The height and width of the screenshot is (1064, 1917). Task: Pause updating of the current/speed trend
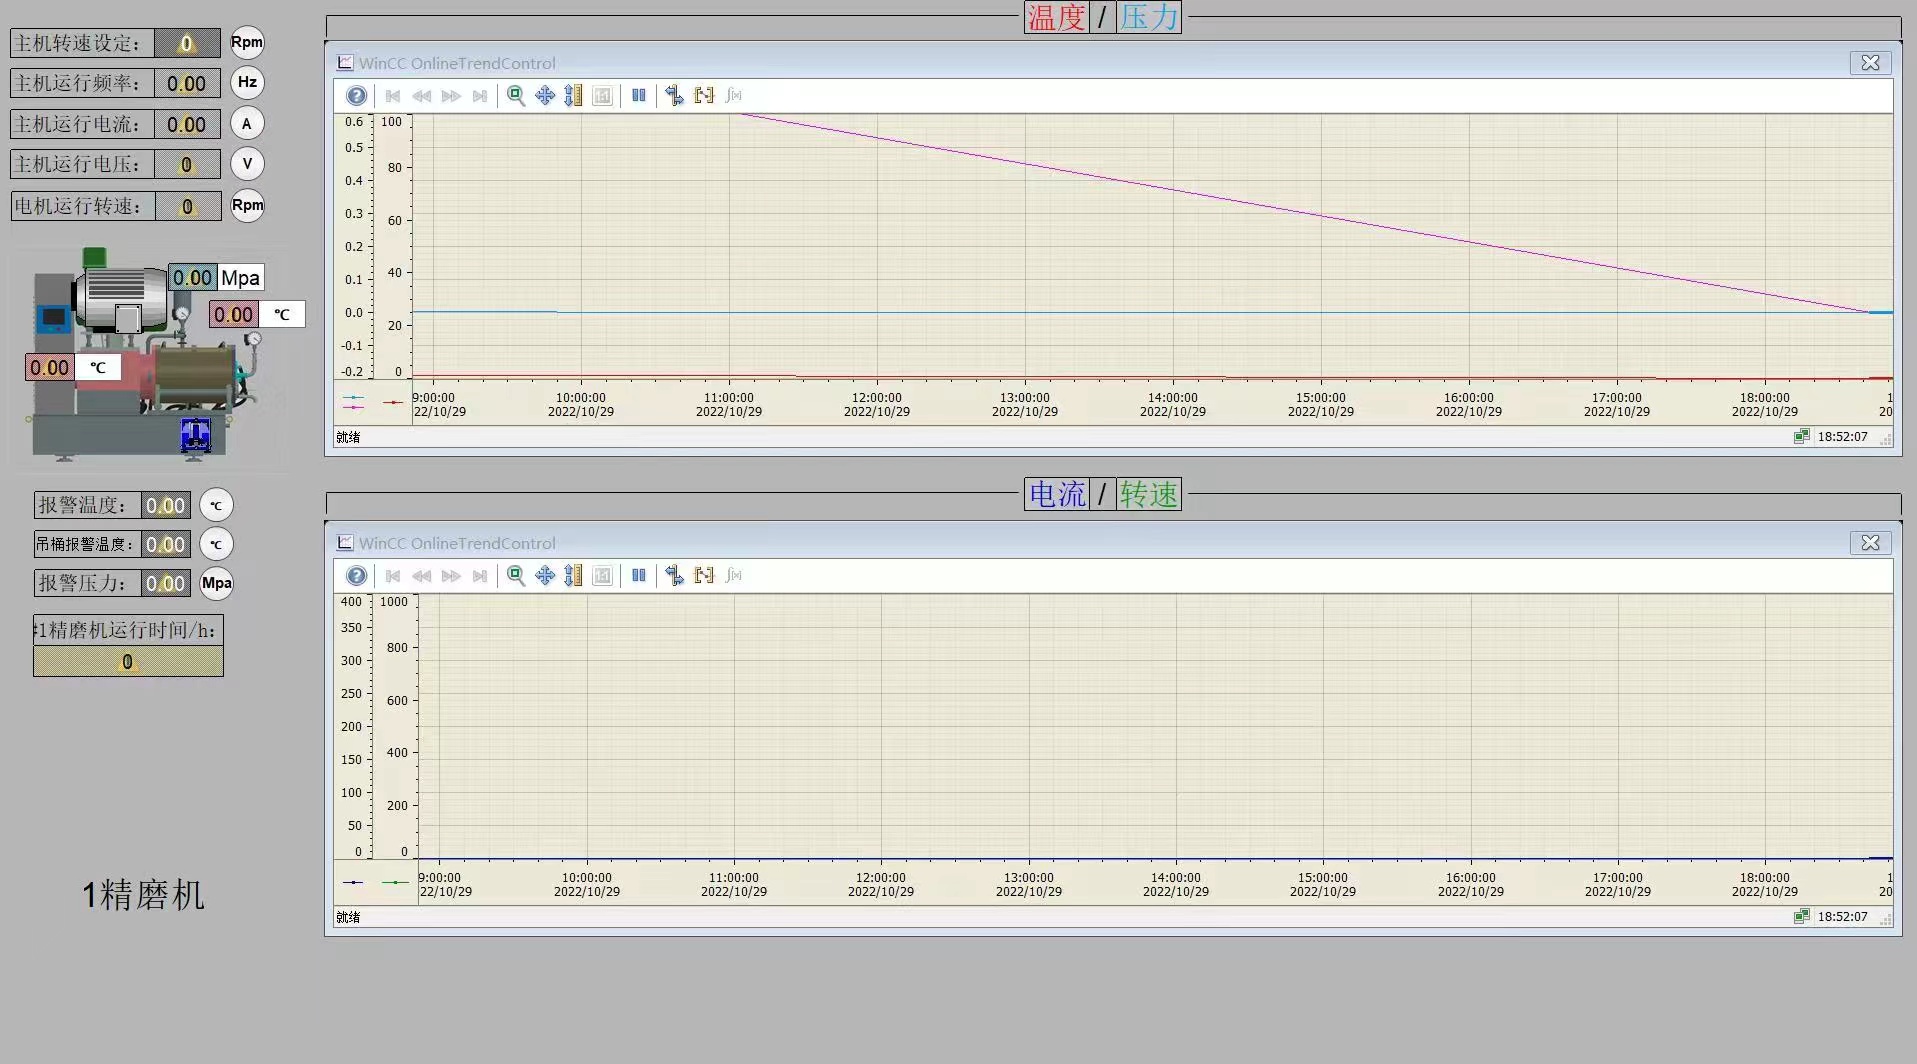639,576
